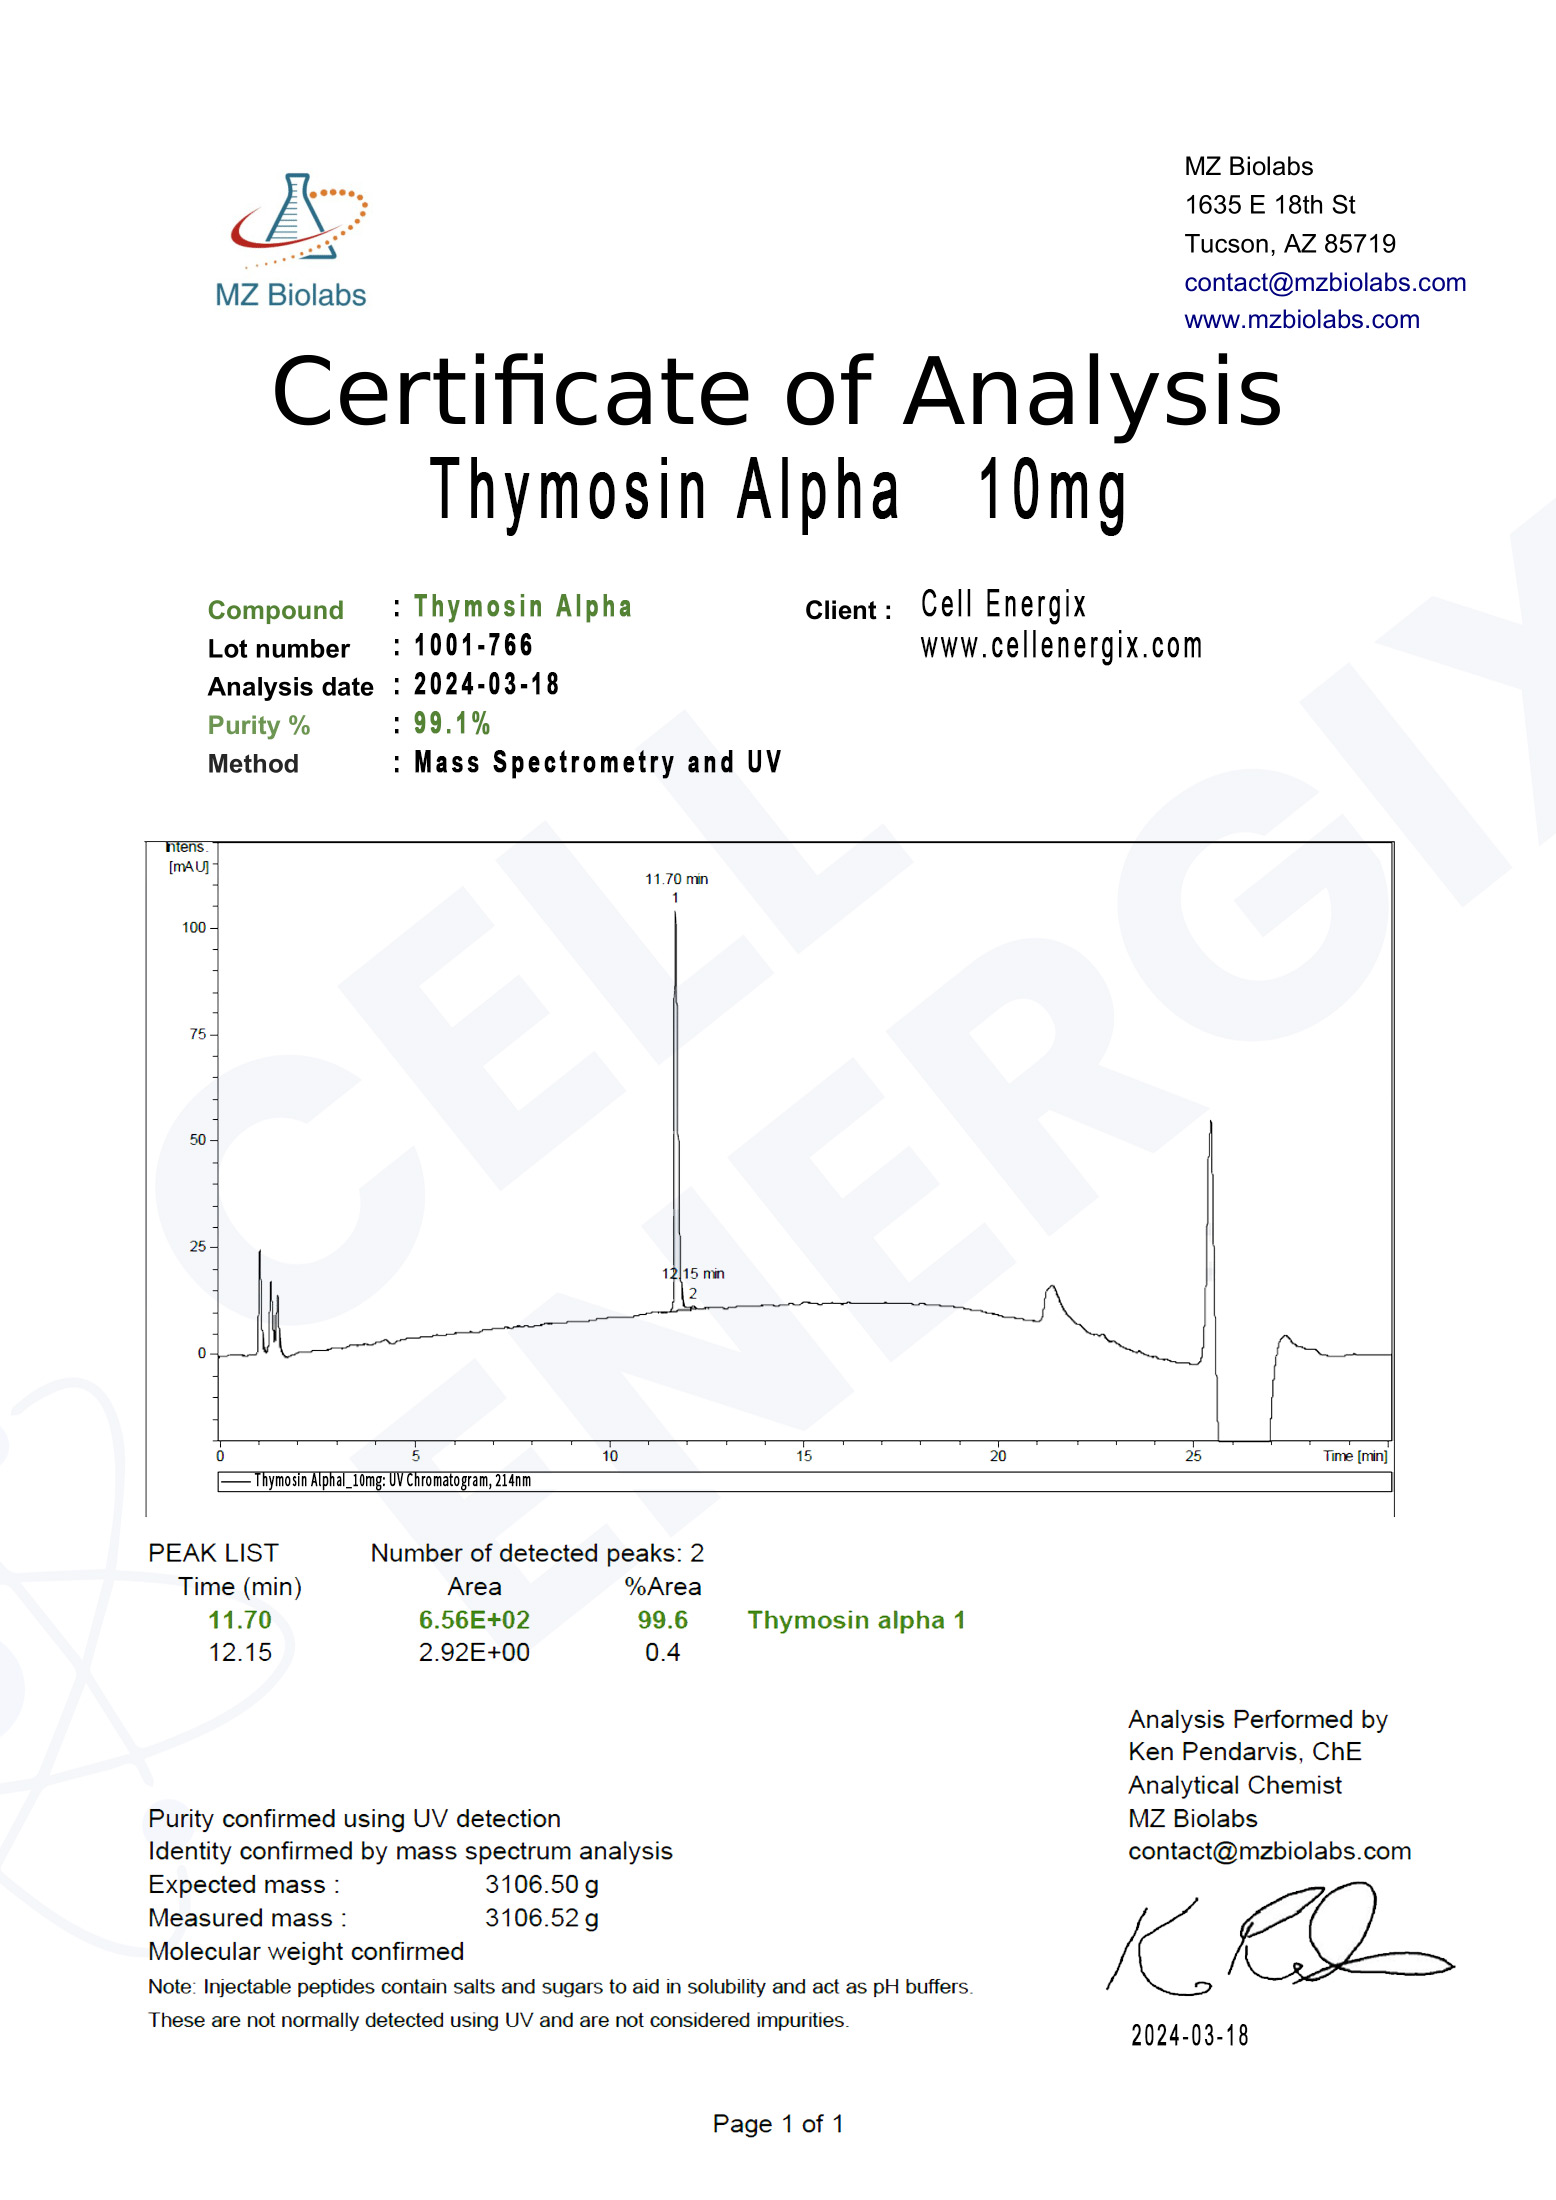1556x2200 pixels.
Task: Select measured mass value '3106.52 g'
Action: 542,1918
